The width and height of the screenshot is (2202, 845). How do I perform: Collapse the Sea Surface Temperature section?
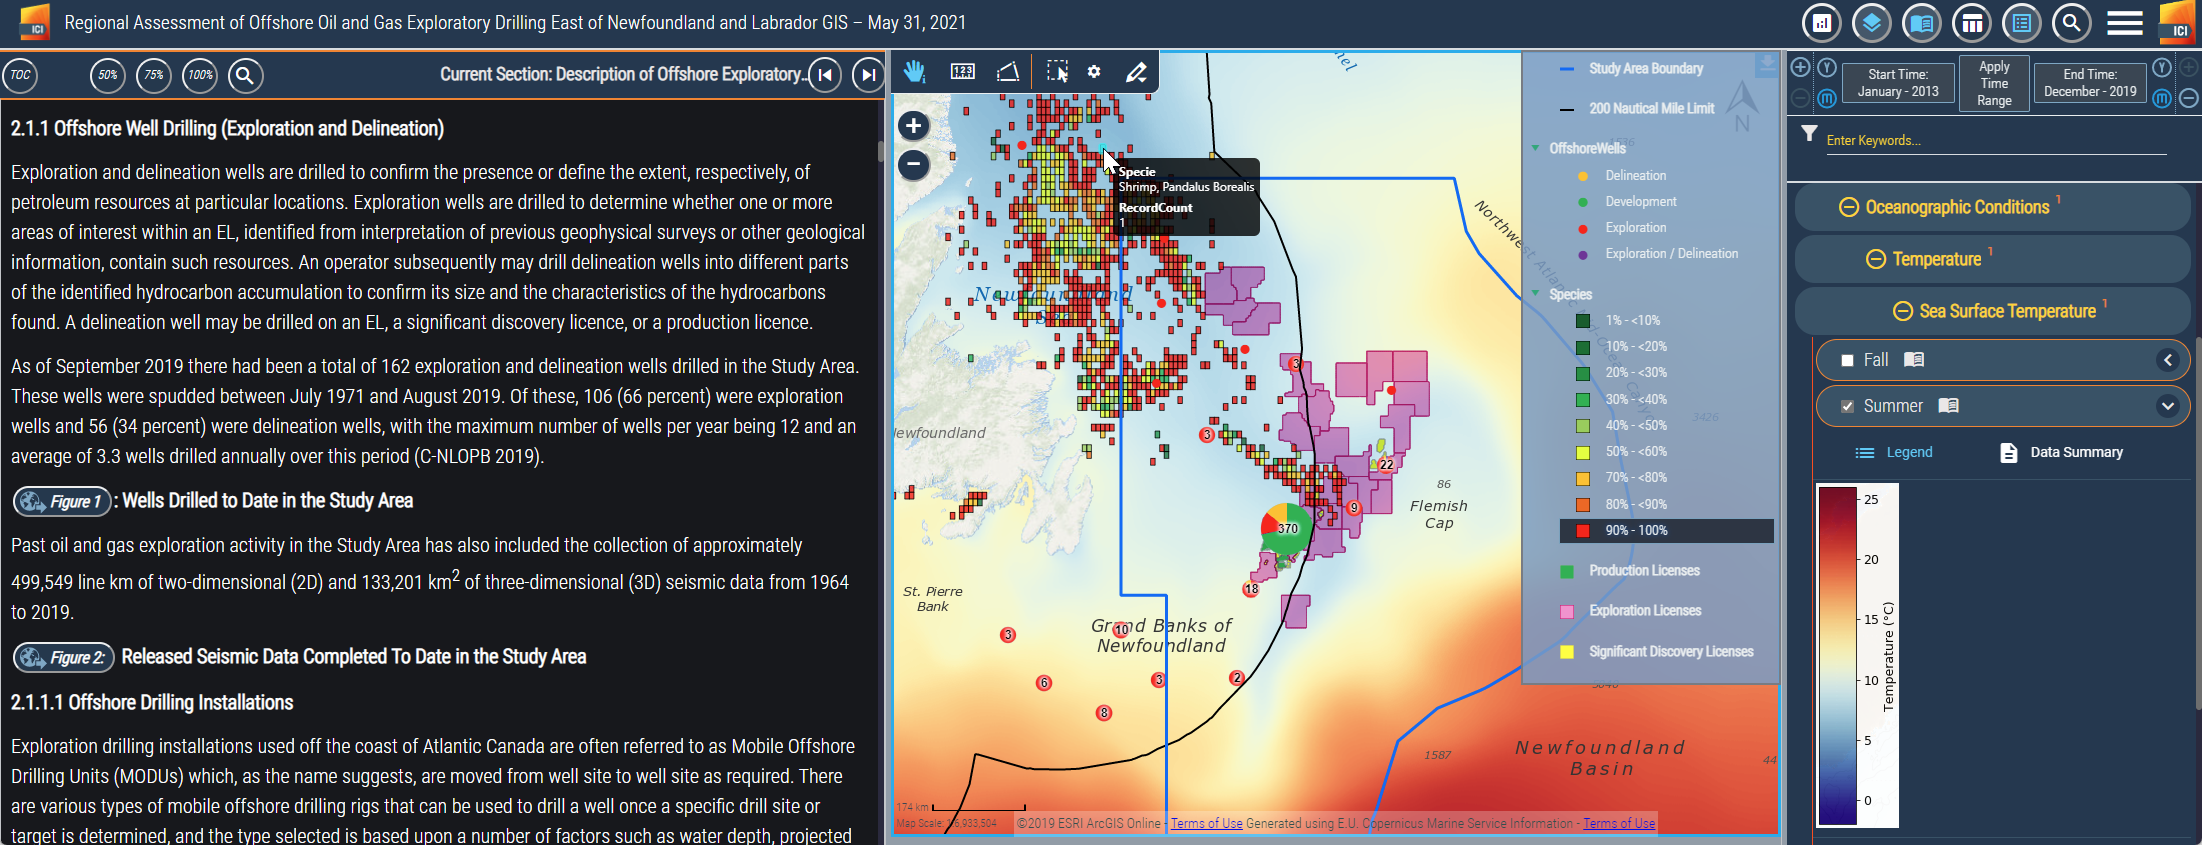click(1902, 311)
